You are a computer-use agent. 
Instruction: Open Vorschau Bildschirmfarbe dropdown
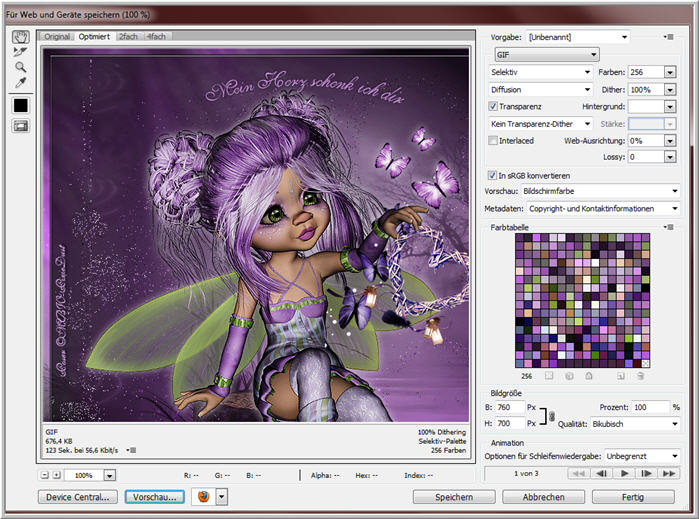click(x=600, y=191)
